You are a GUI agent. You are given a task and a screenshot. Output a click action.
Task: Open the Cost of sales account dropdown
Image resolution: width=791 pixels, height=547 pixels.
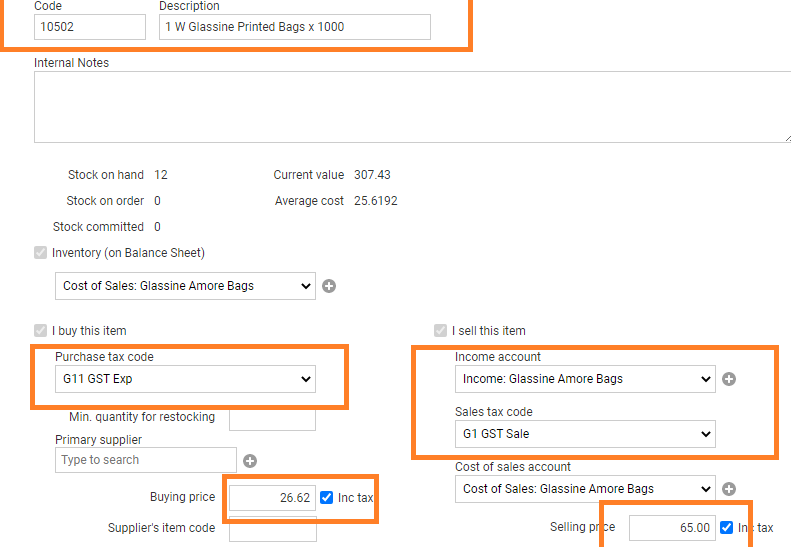pos(584,489)
